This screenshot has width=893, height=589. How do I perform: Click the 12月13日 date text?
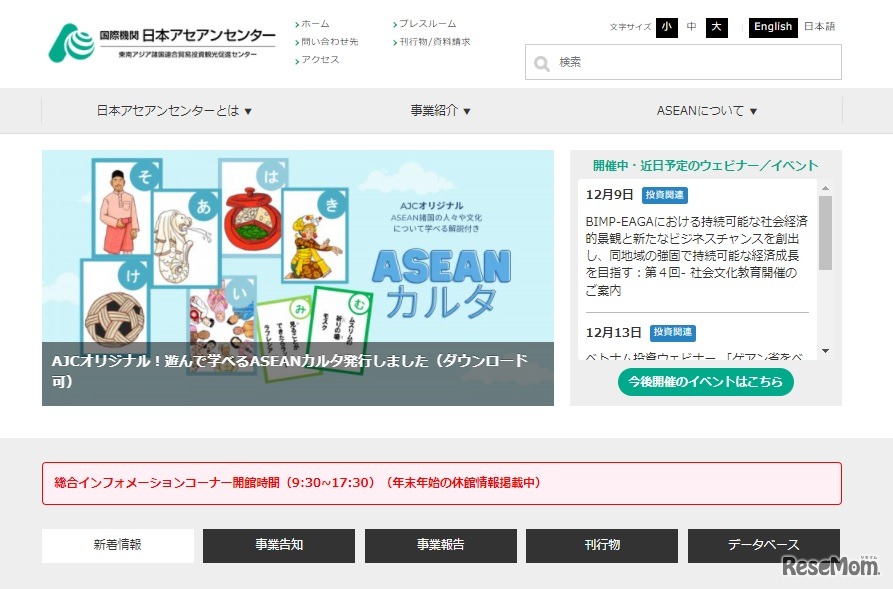tap(613, 333)
